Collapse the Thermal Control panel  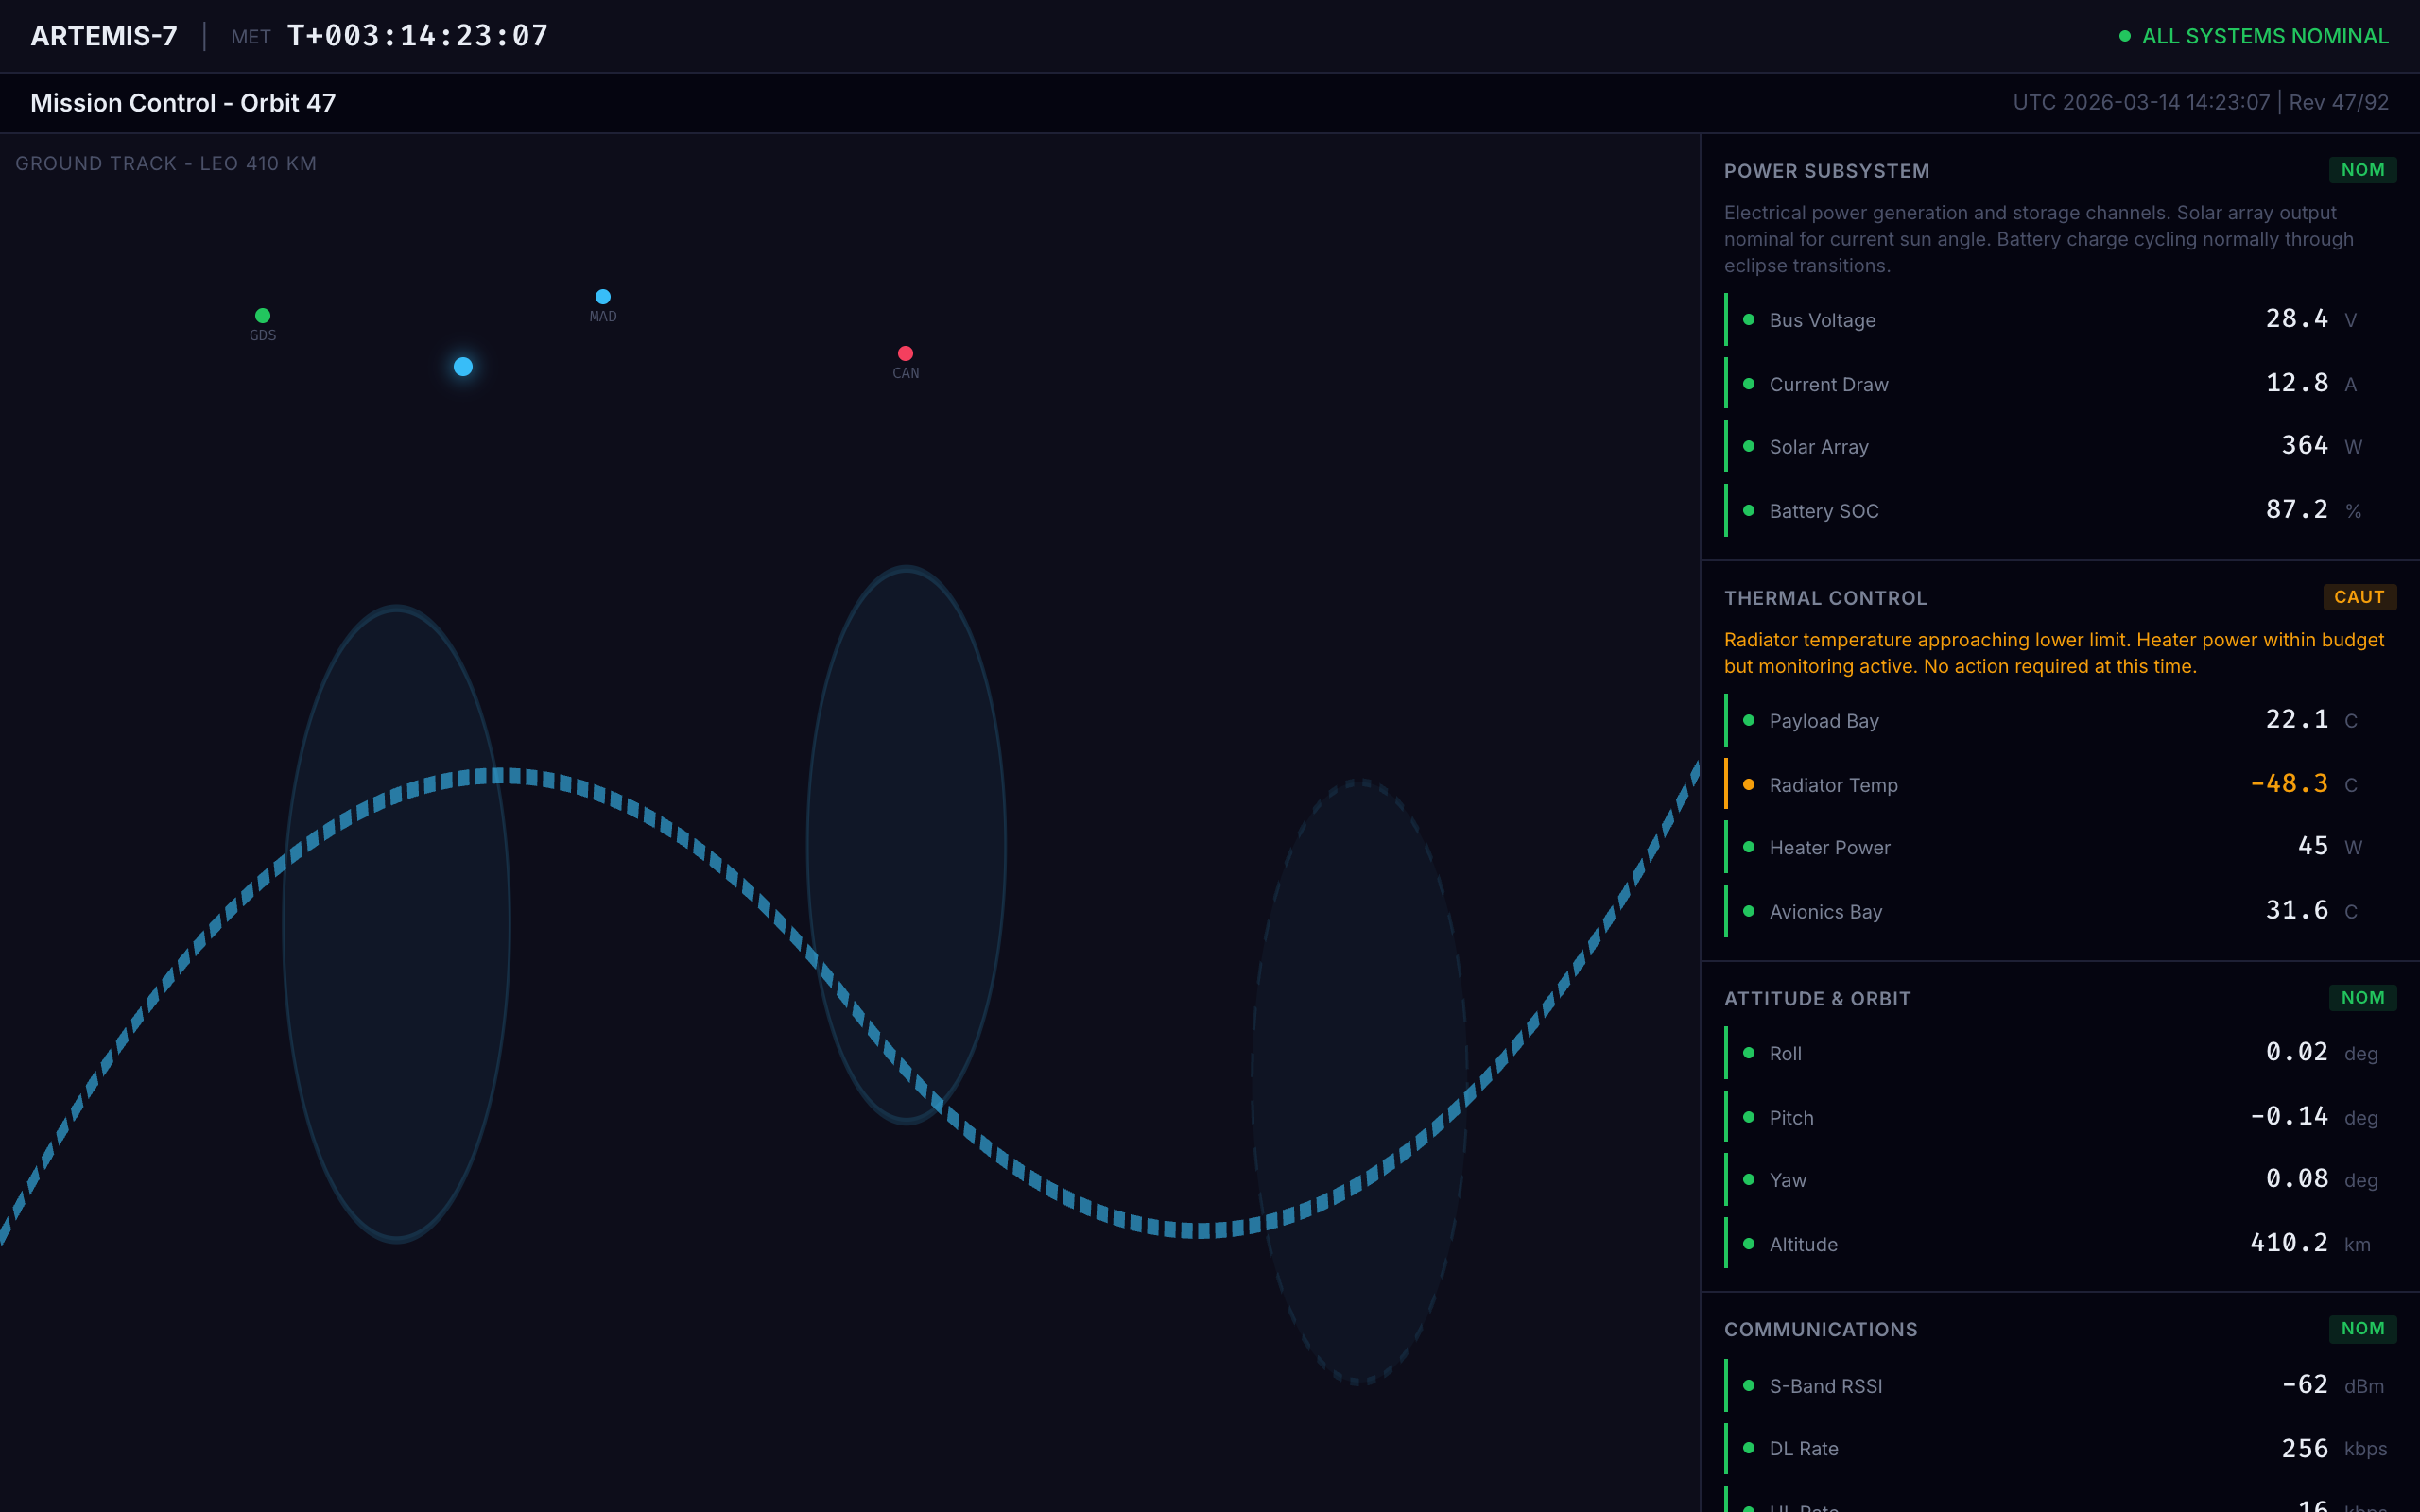(x=1825, y=597)
